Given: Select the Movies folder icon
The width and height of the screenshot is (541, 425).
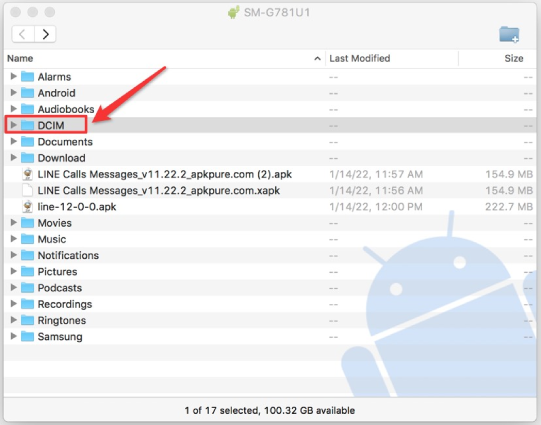Looking at the screenshot, I should tap(27, 223).
